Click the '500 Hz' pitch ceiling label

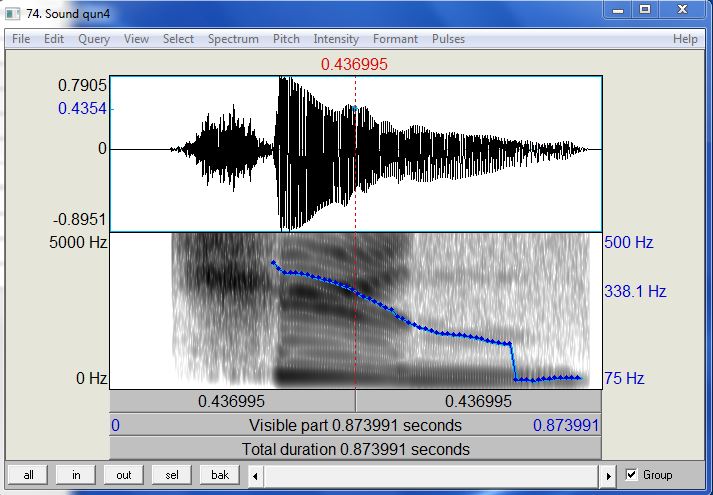pos(629,242)
